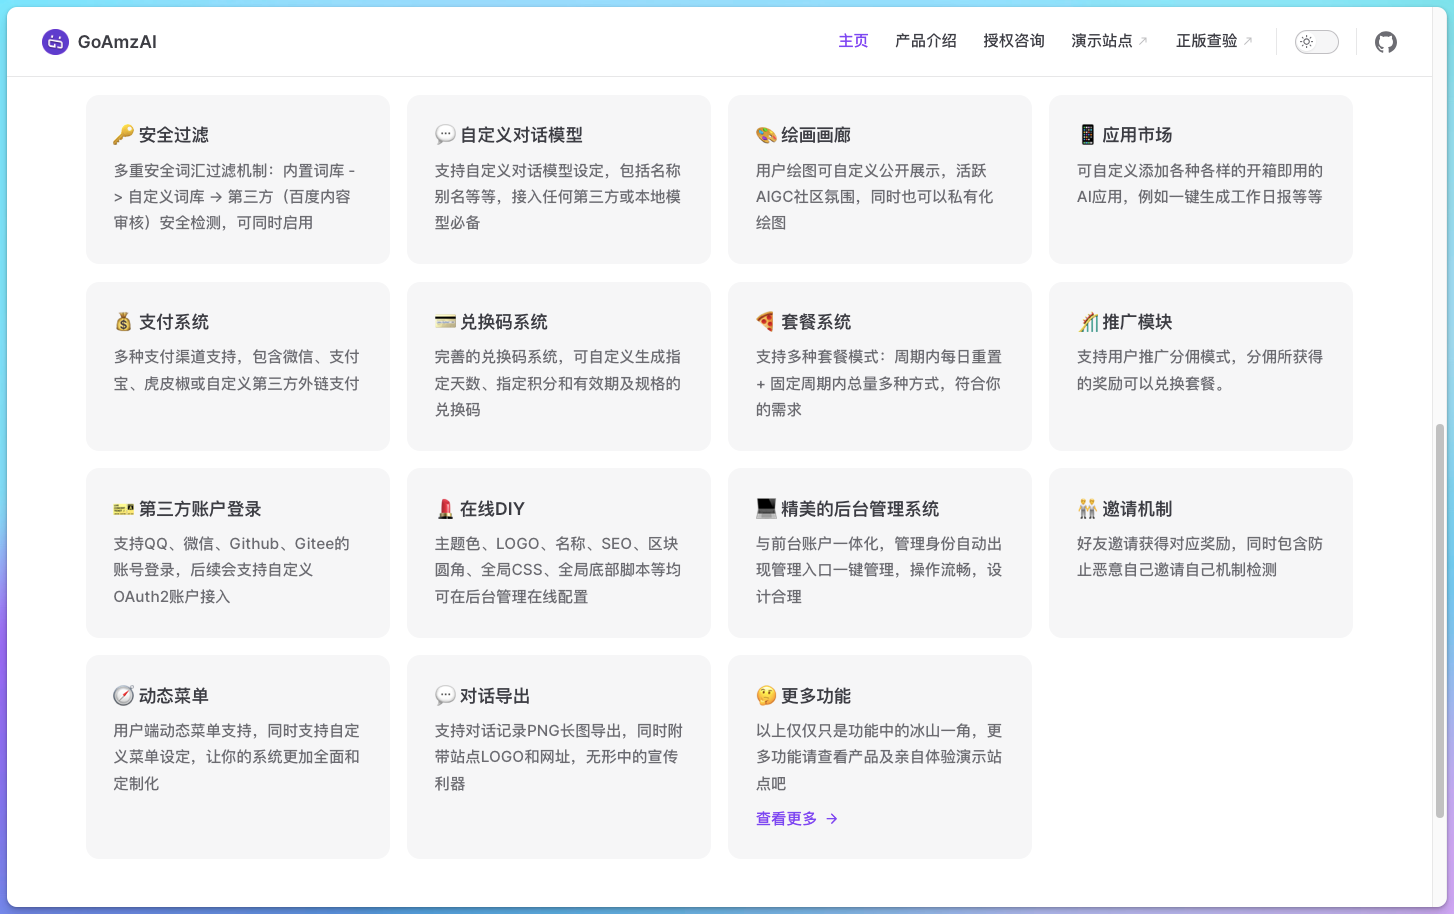Open the 产品介绍 menu item
Image resolution: width=1454 pixels, height=914 pixels.
click(x=925, y=41)
